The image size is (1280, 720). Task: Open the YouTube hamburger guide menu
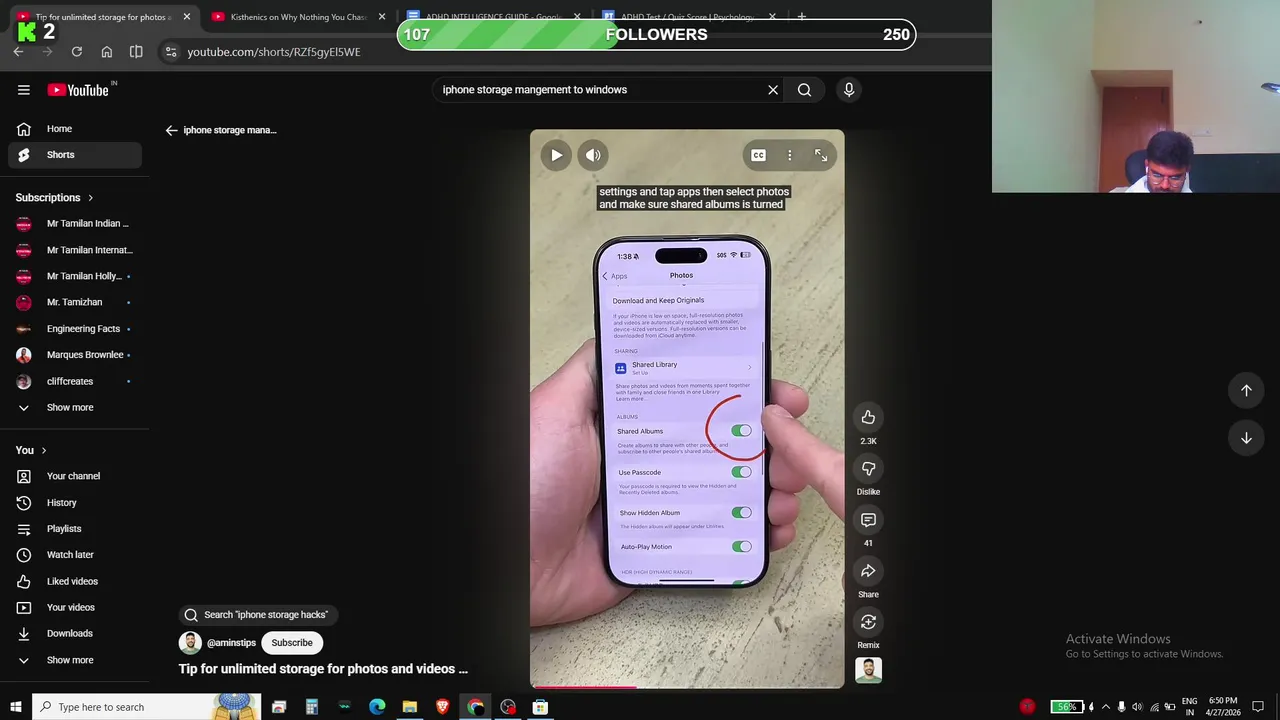24,90
